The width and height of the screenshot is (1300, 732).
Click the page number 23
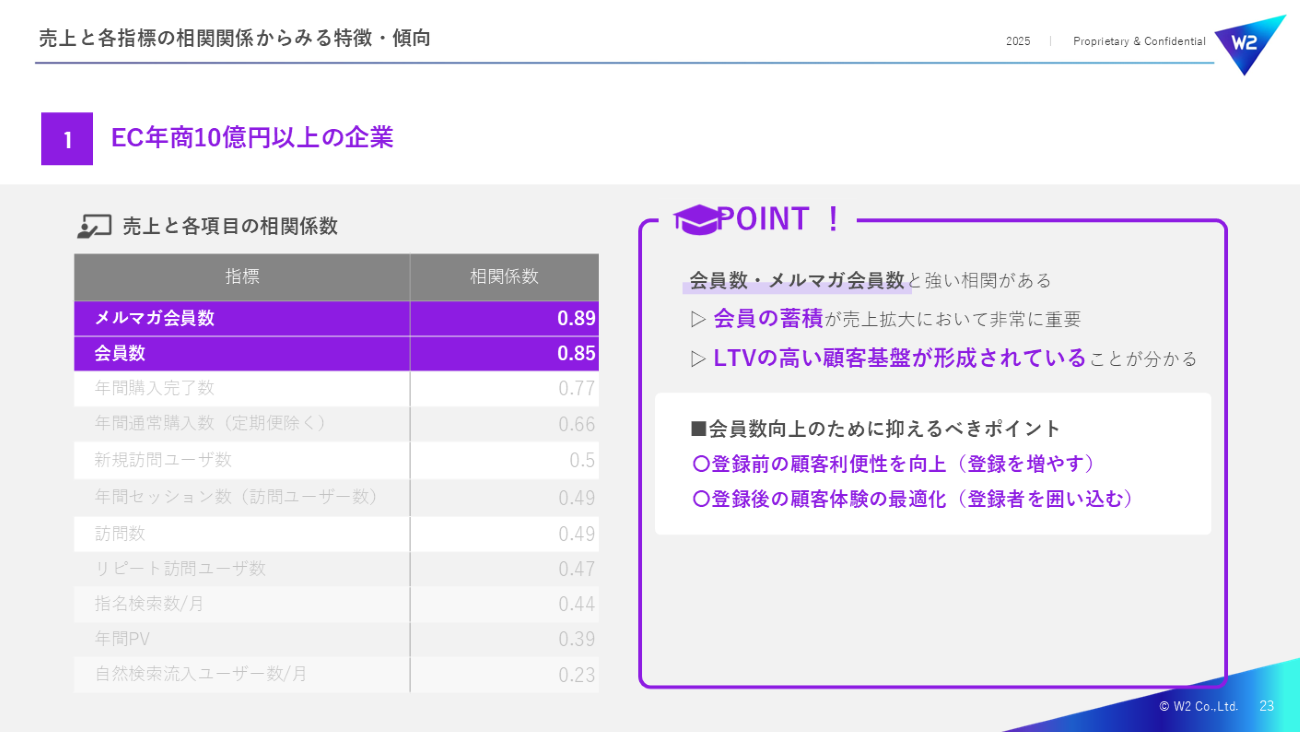1266,706
